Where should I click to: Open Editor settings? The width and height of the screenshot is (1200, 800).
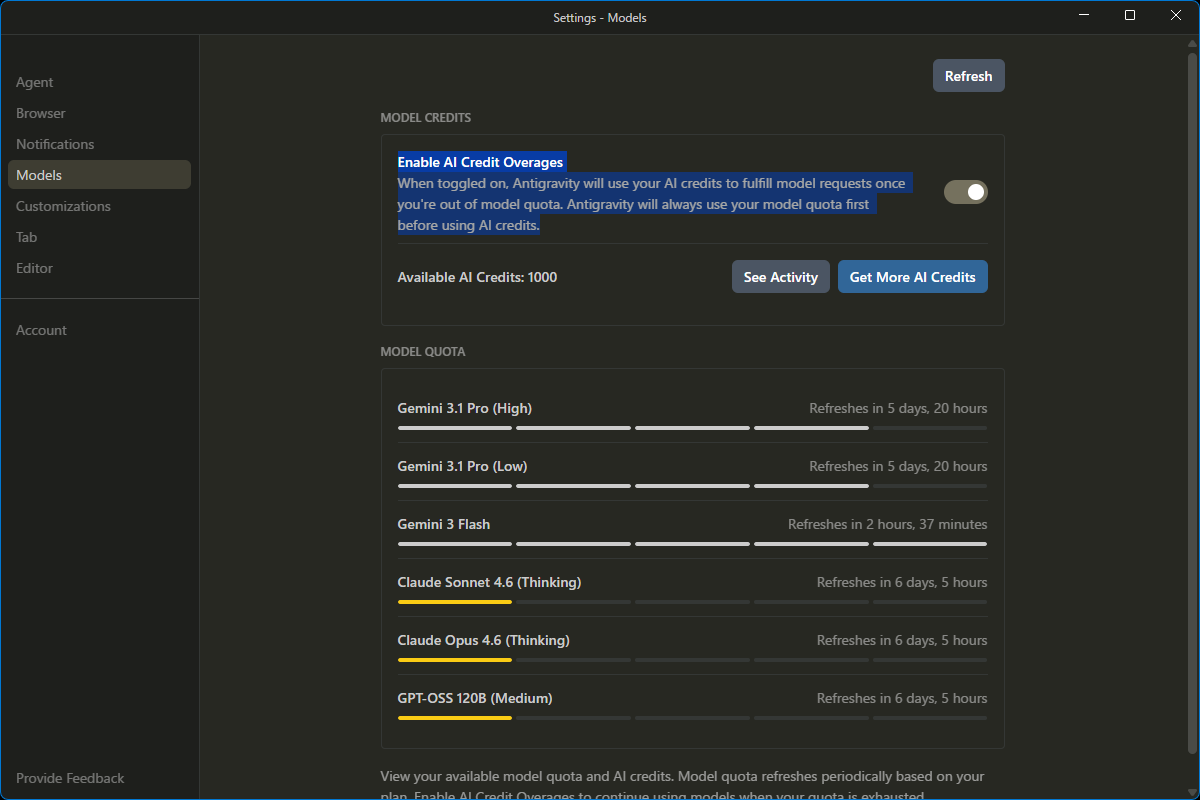34,268
